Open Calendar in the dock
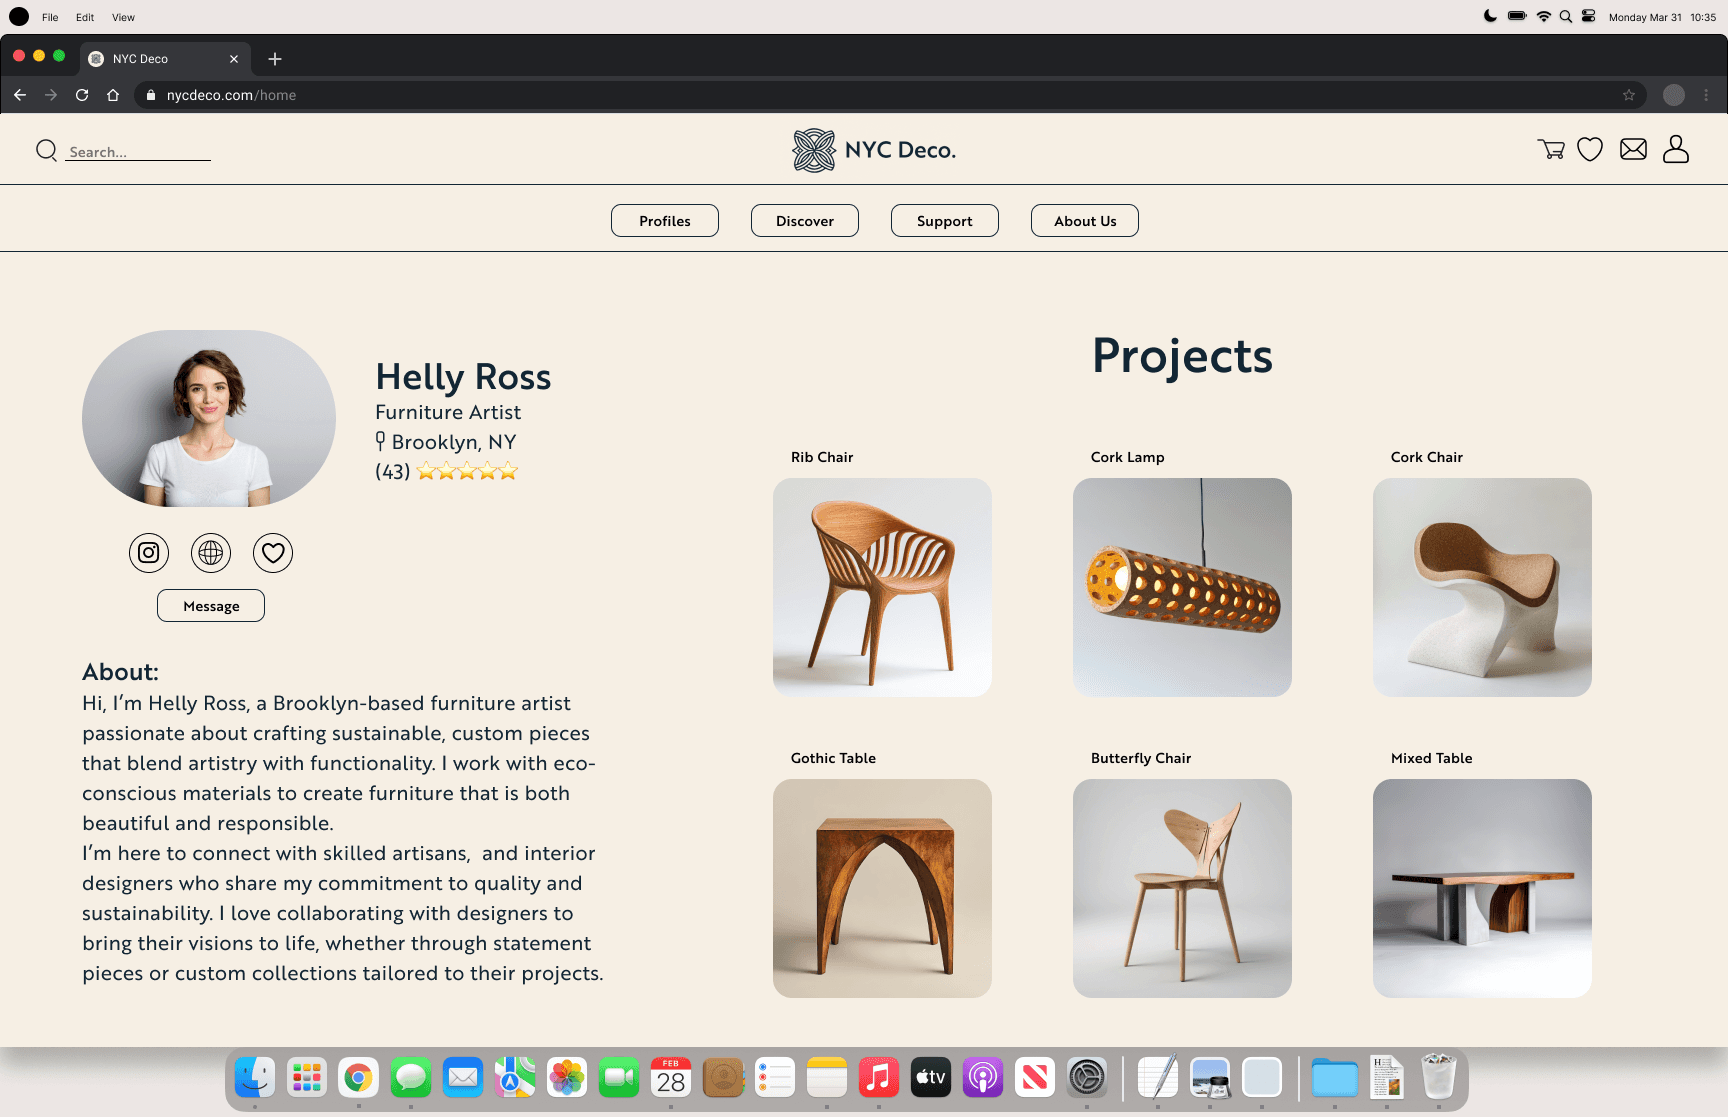 tap(671, 1077)
